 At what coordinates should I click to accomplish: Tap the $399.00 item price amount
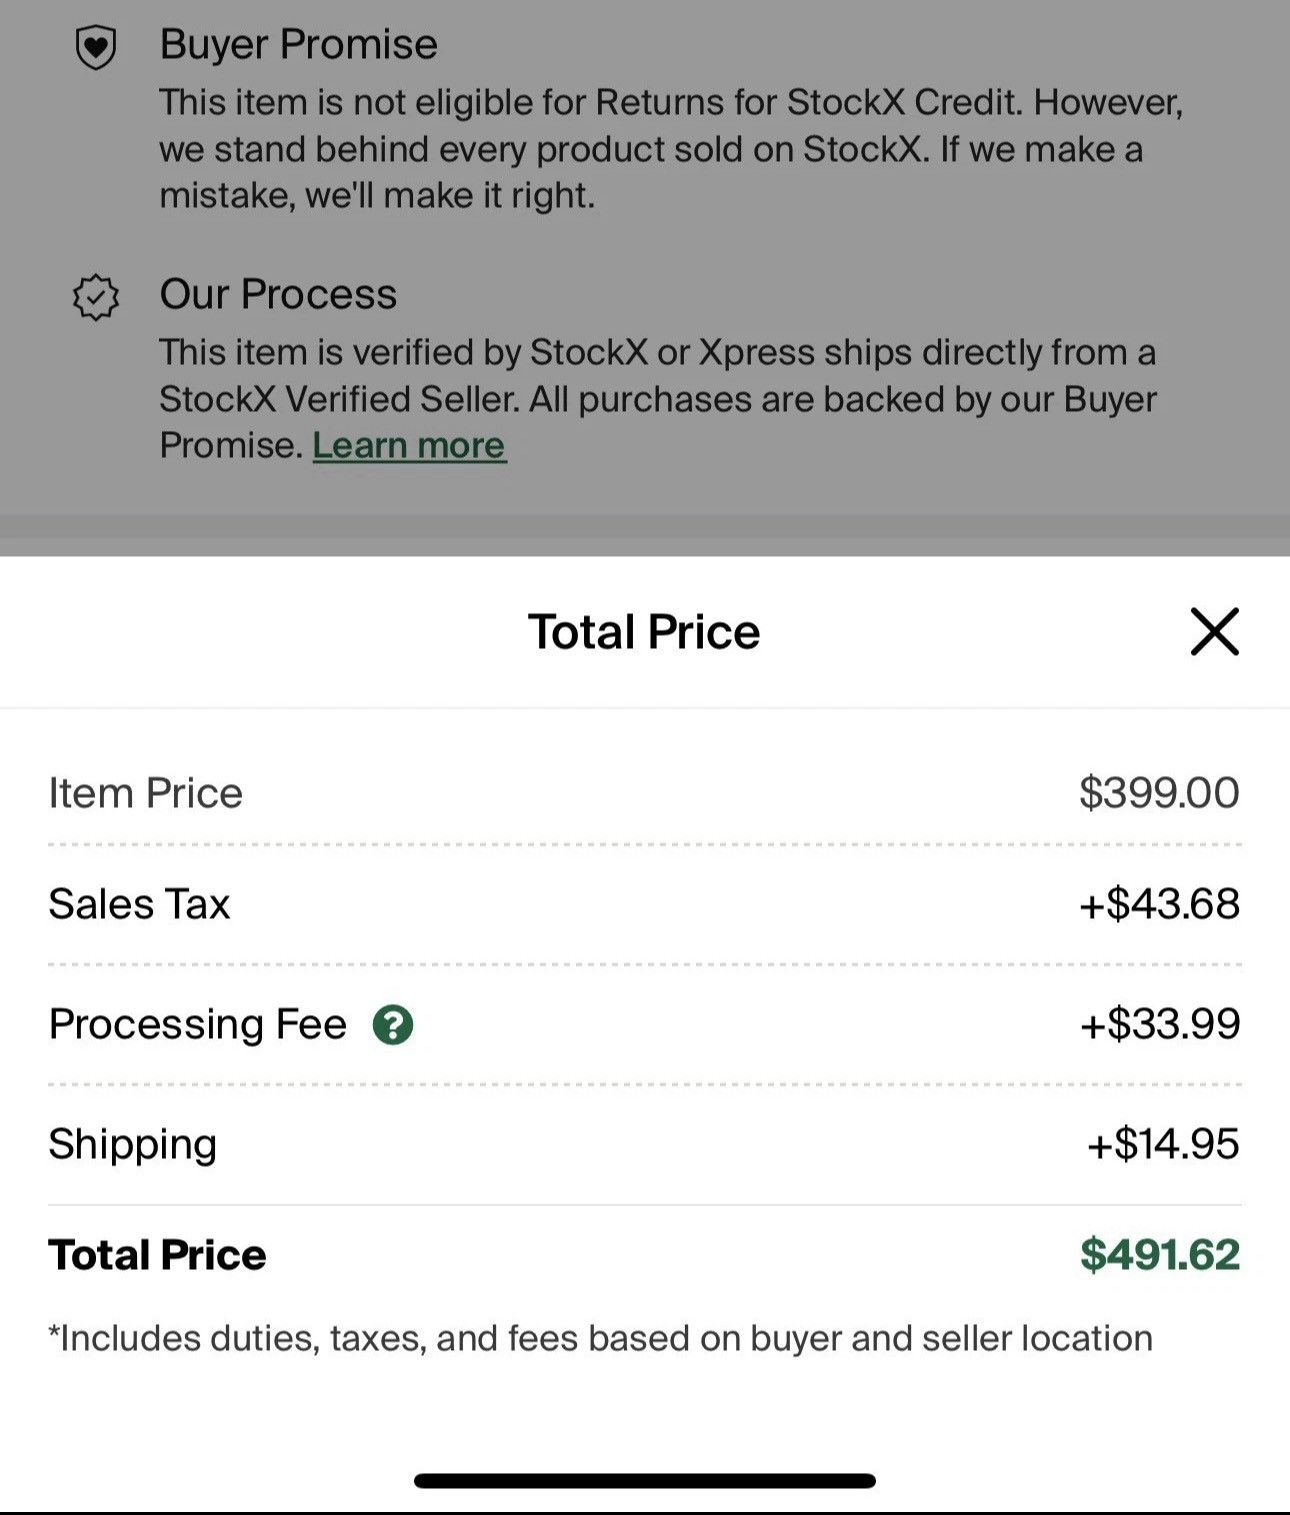click(x=1159, y=793)
